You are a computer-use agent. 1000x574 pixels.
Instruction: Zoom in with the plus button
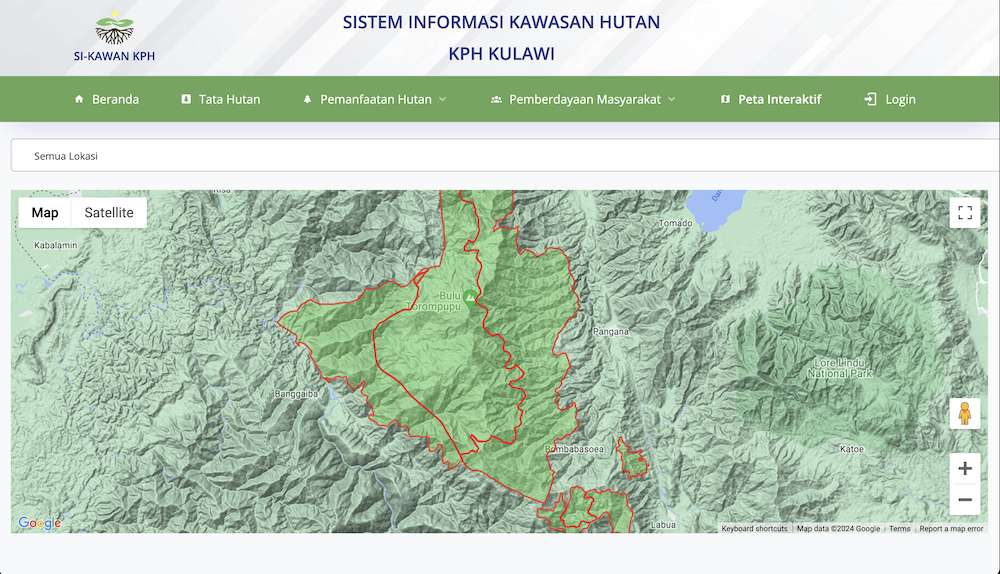point(964,468)
